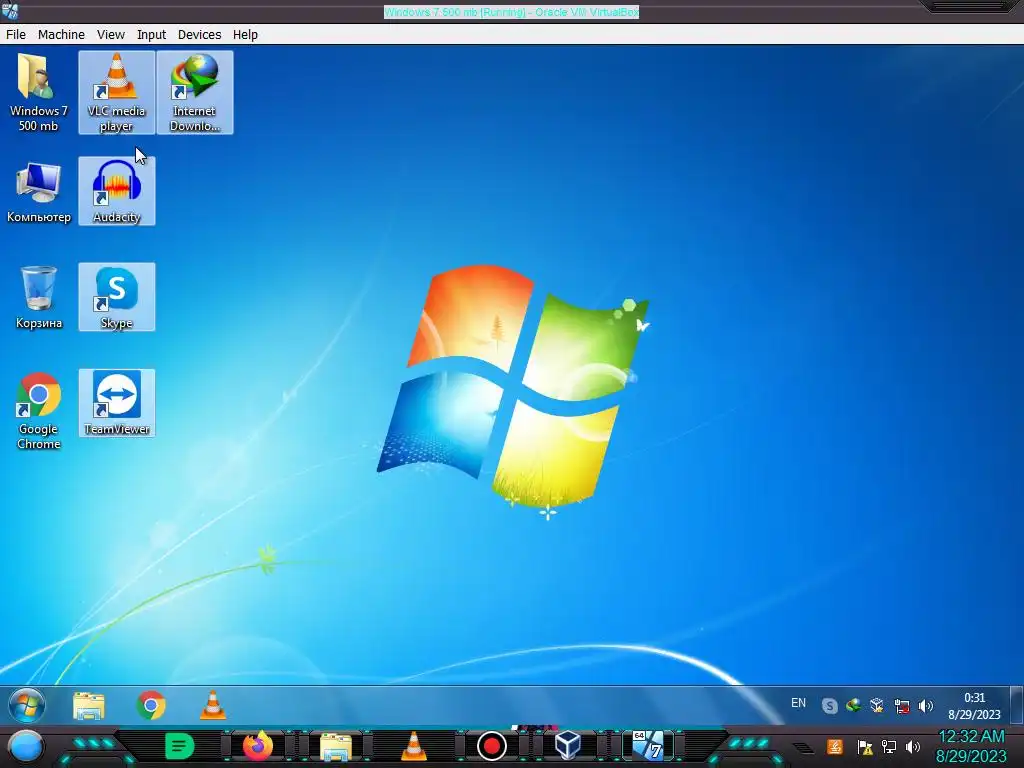Click host clock showing 12:32 AM
This screenshot has width=1024, height=768.
[971, 746]
